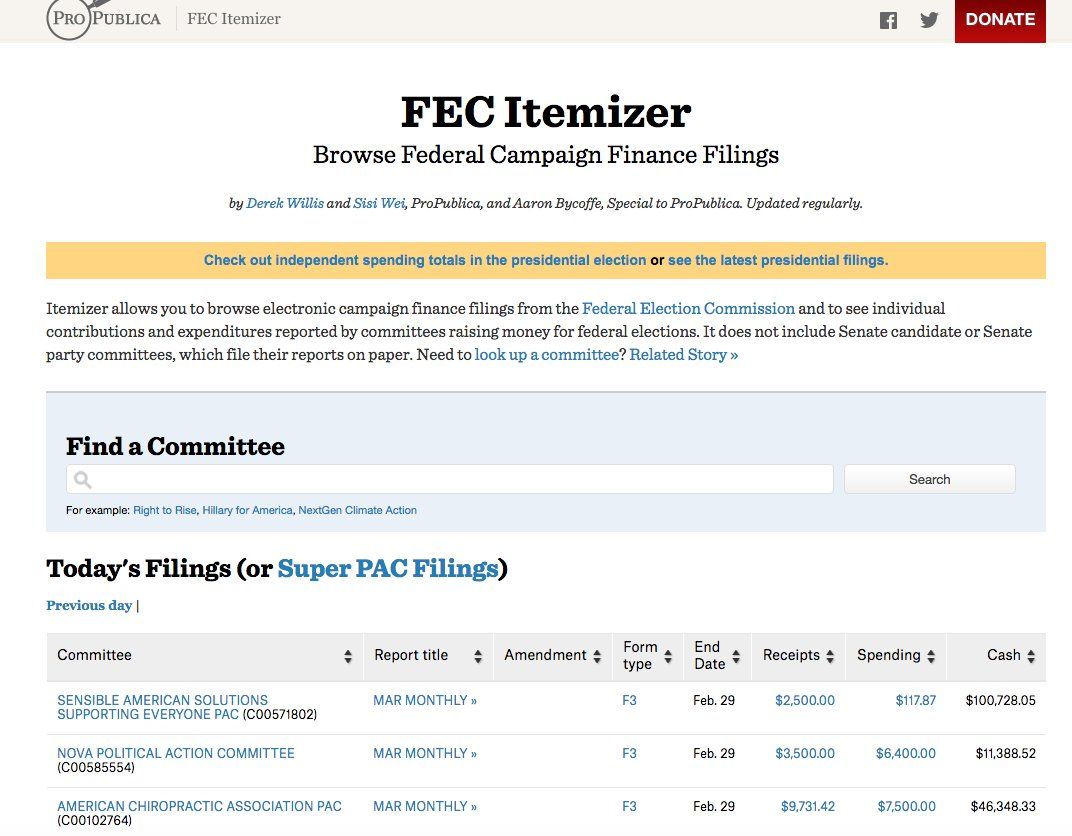Sort by Spending column arrows
Screen dimensions: 1072x836
coord(930,657)
